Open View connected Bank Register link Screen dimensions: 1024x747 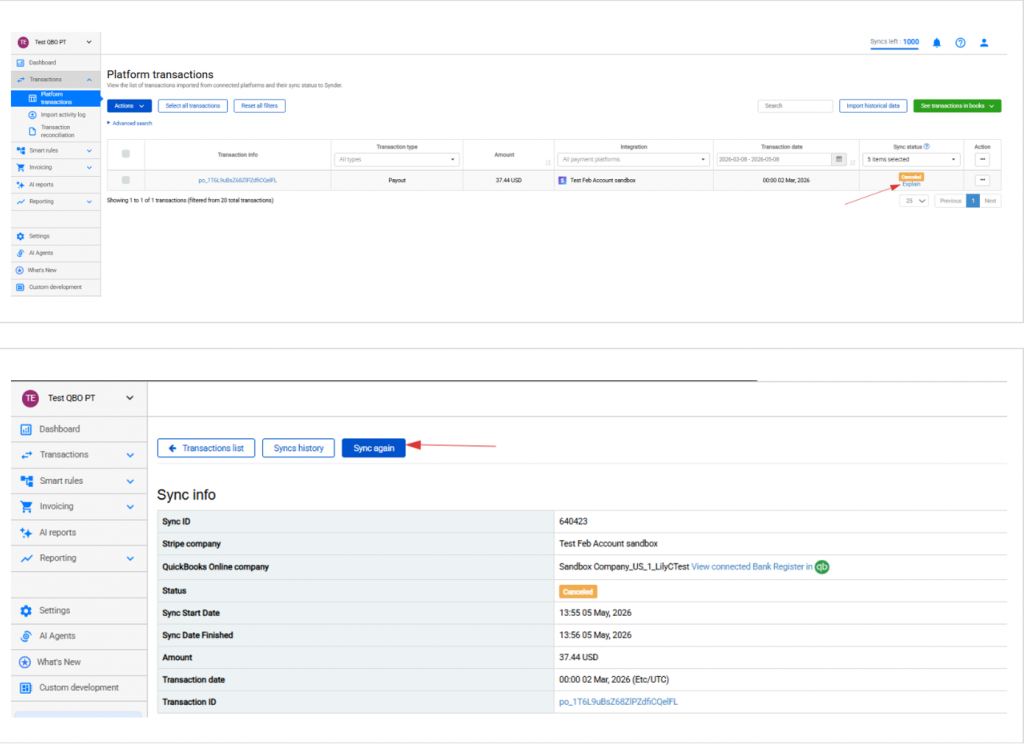tap(752, 567)
